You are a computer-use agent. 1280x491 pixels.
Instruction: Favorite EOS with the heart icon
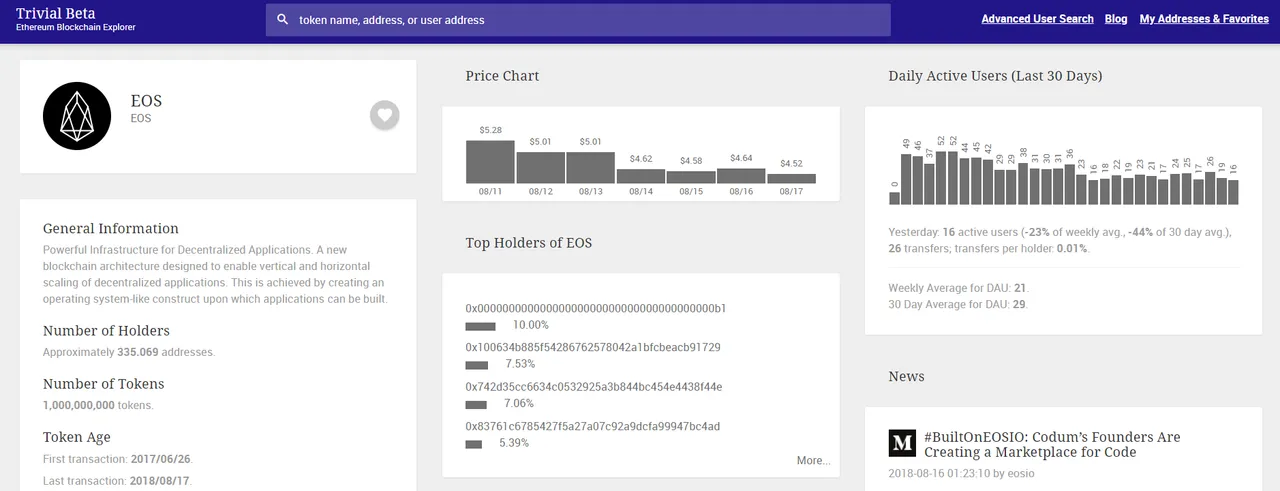click(x=385, y=115)
